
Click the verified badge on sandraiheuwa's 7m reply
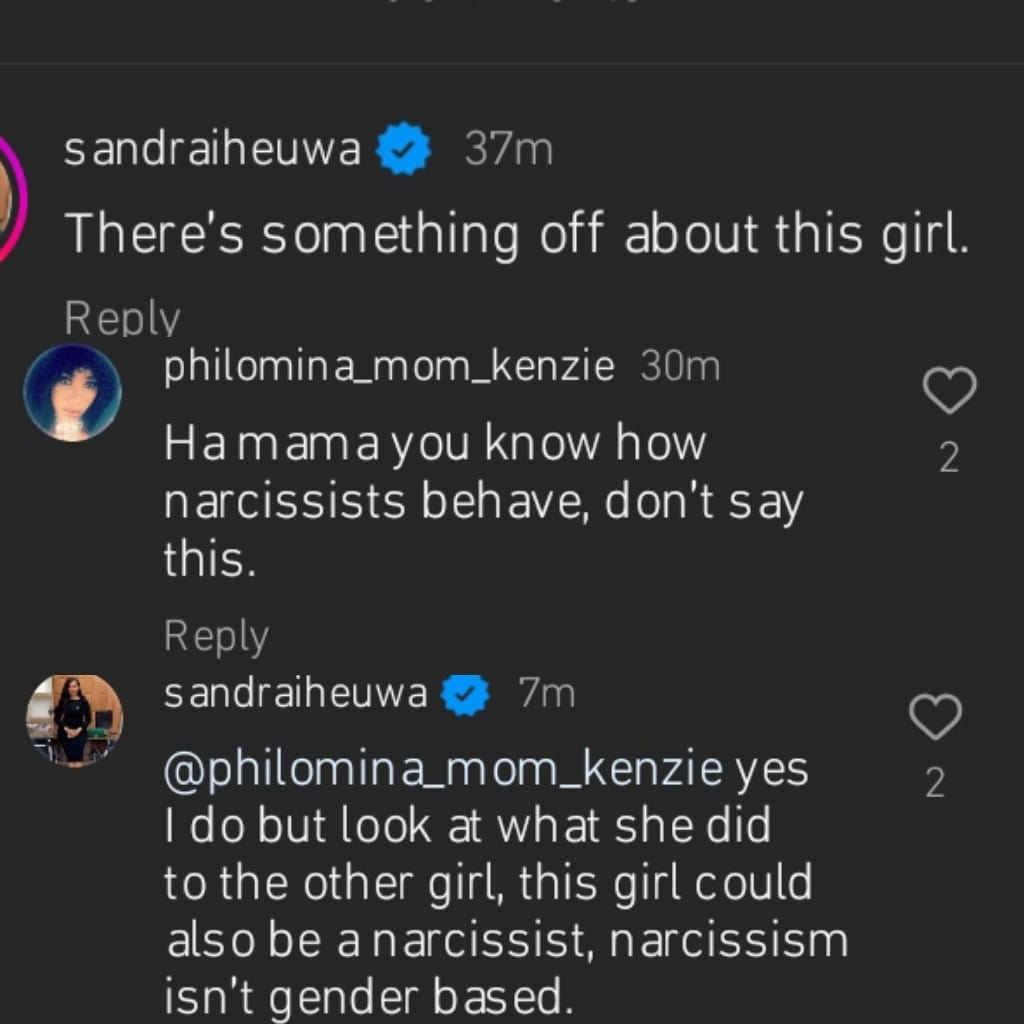[464, 694]
